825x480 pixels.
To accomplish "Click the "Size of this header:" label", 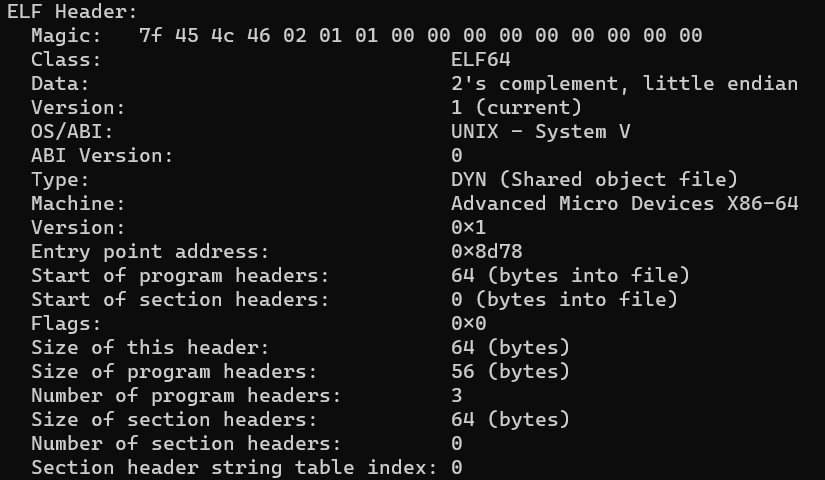I will 150,348.
